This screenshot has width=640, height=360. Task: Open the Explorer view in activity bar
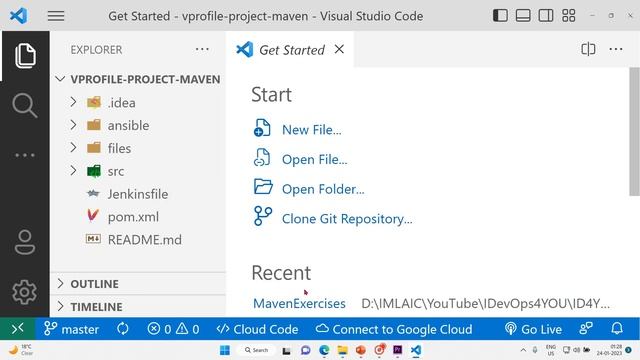click(25, 56)
